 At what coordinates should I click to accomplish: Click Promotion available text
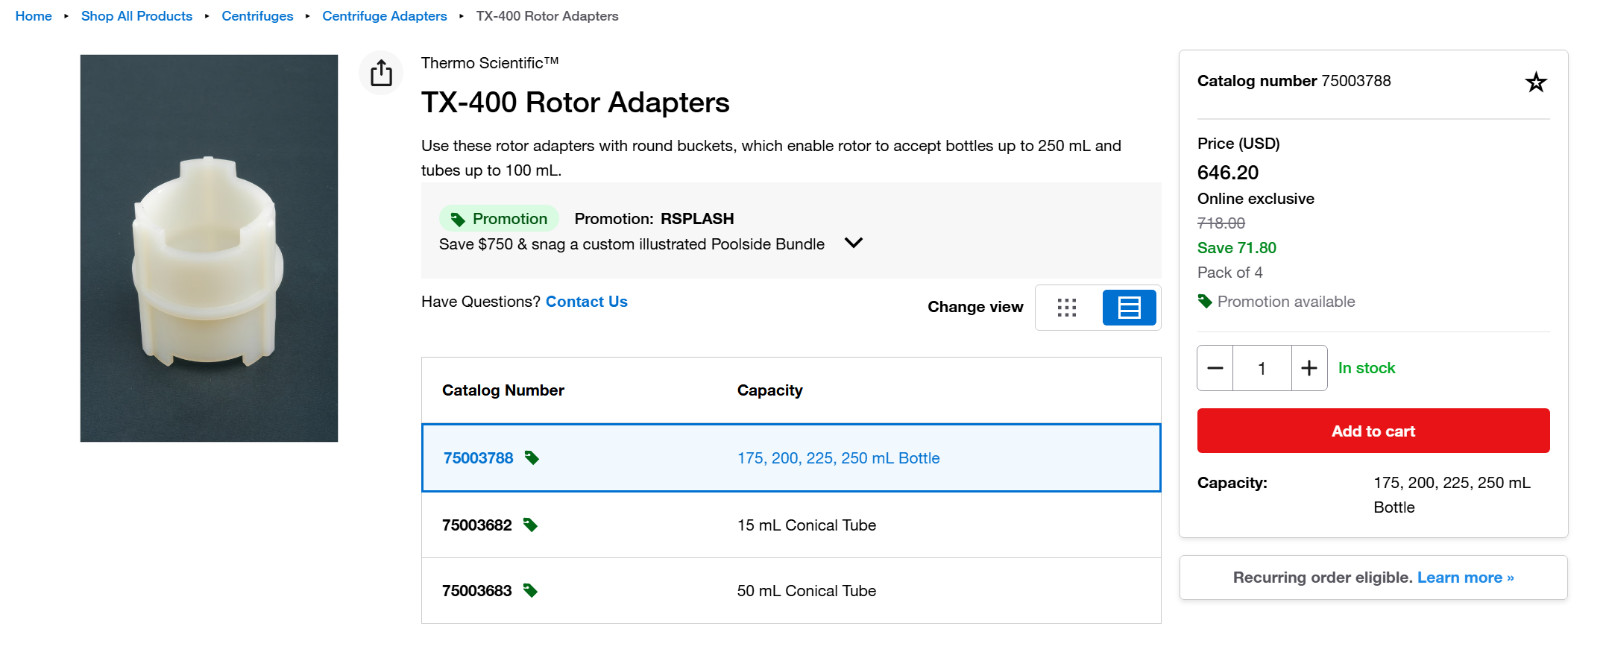[x=1286, y=301]
